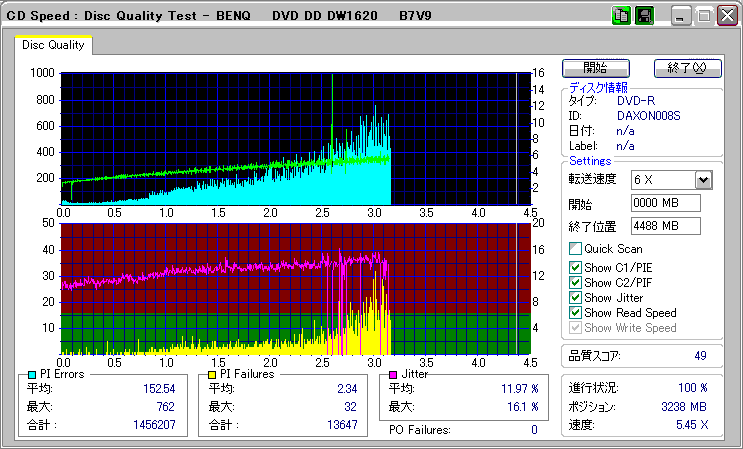Click the Jitter average 11.97 %
This screenshot has width=743, height=449.
tap(520, 389)
